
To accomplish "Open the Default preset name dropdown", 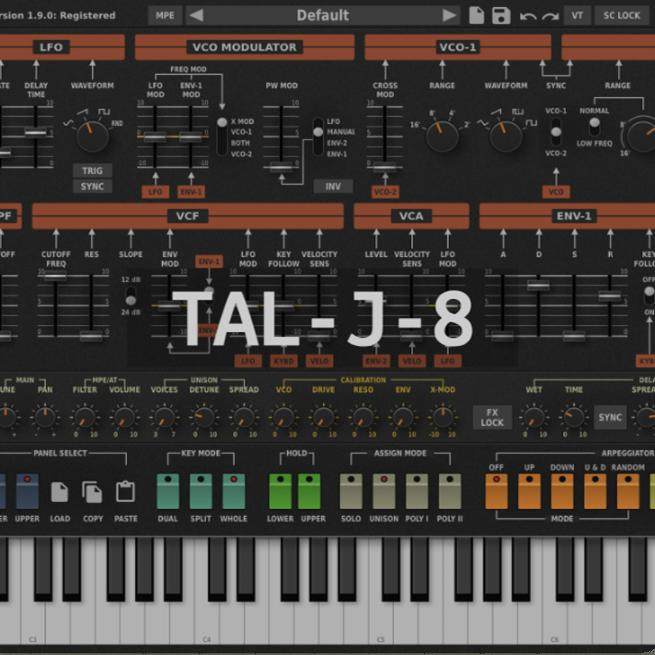I will click(x=322, y=15).
